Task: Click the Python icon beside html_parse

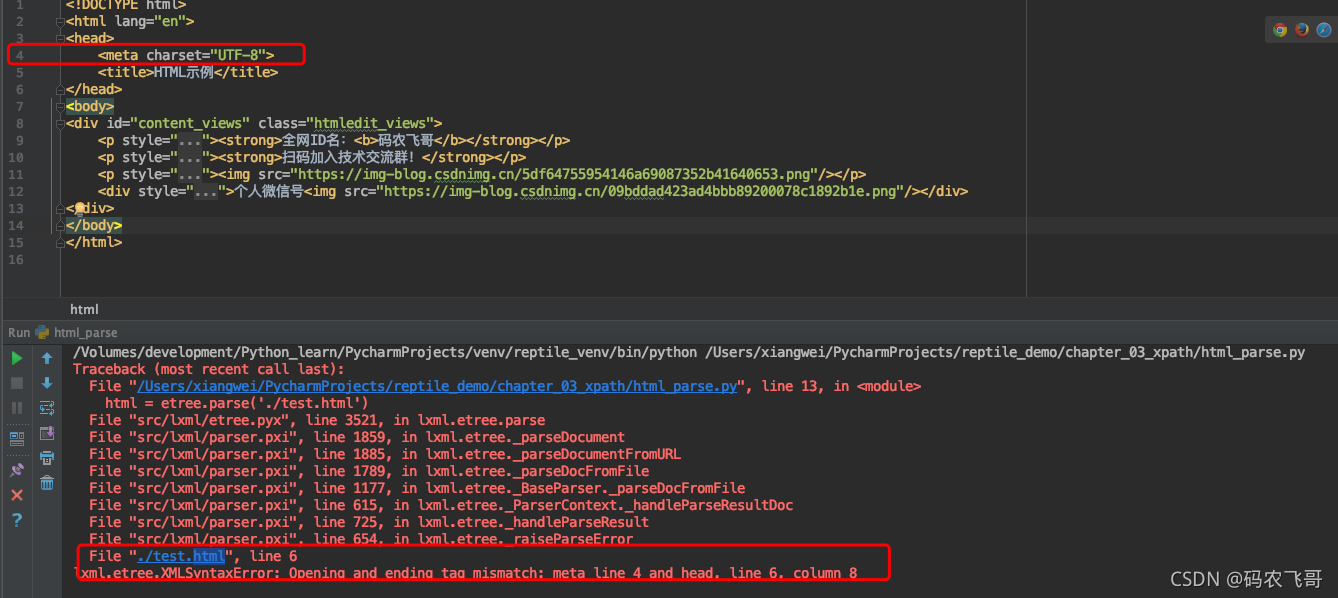Action: (42, 332)
